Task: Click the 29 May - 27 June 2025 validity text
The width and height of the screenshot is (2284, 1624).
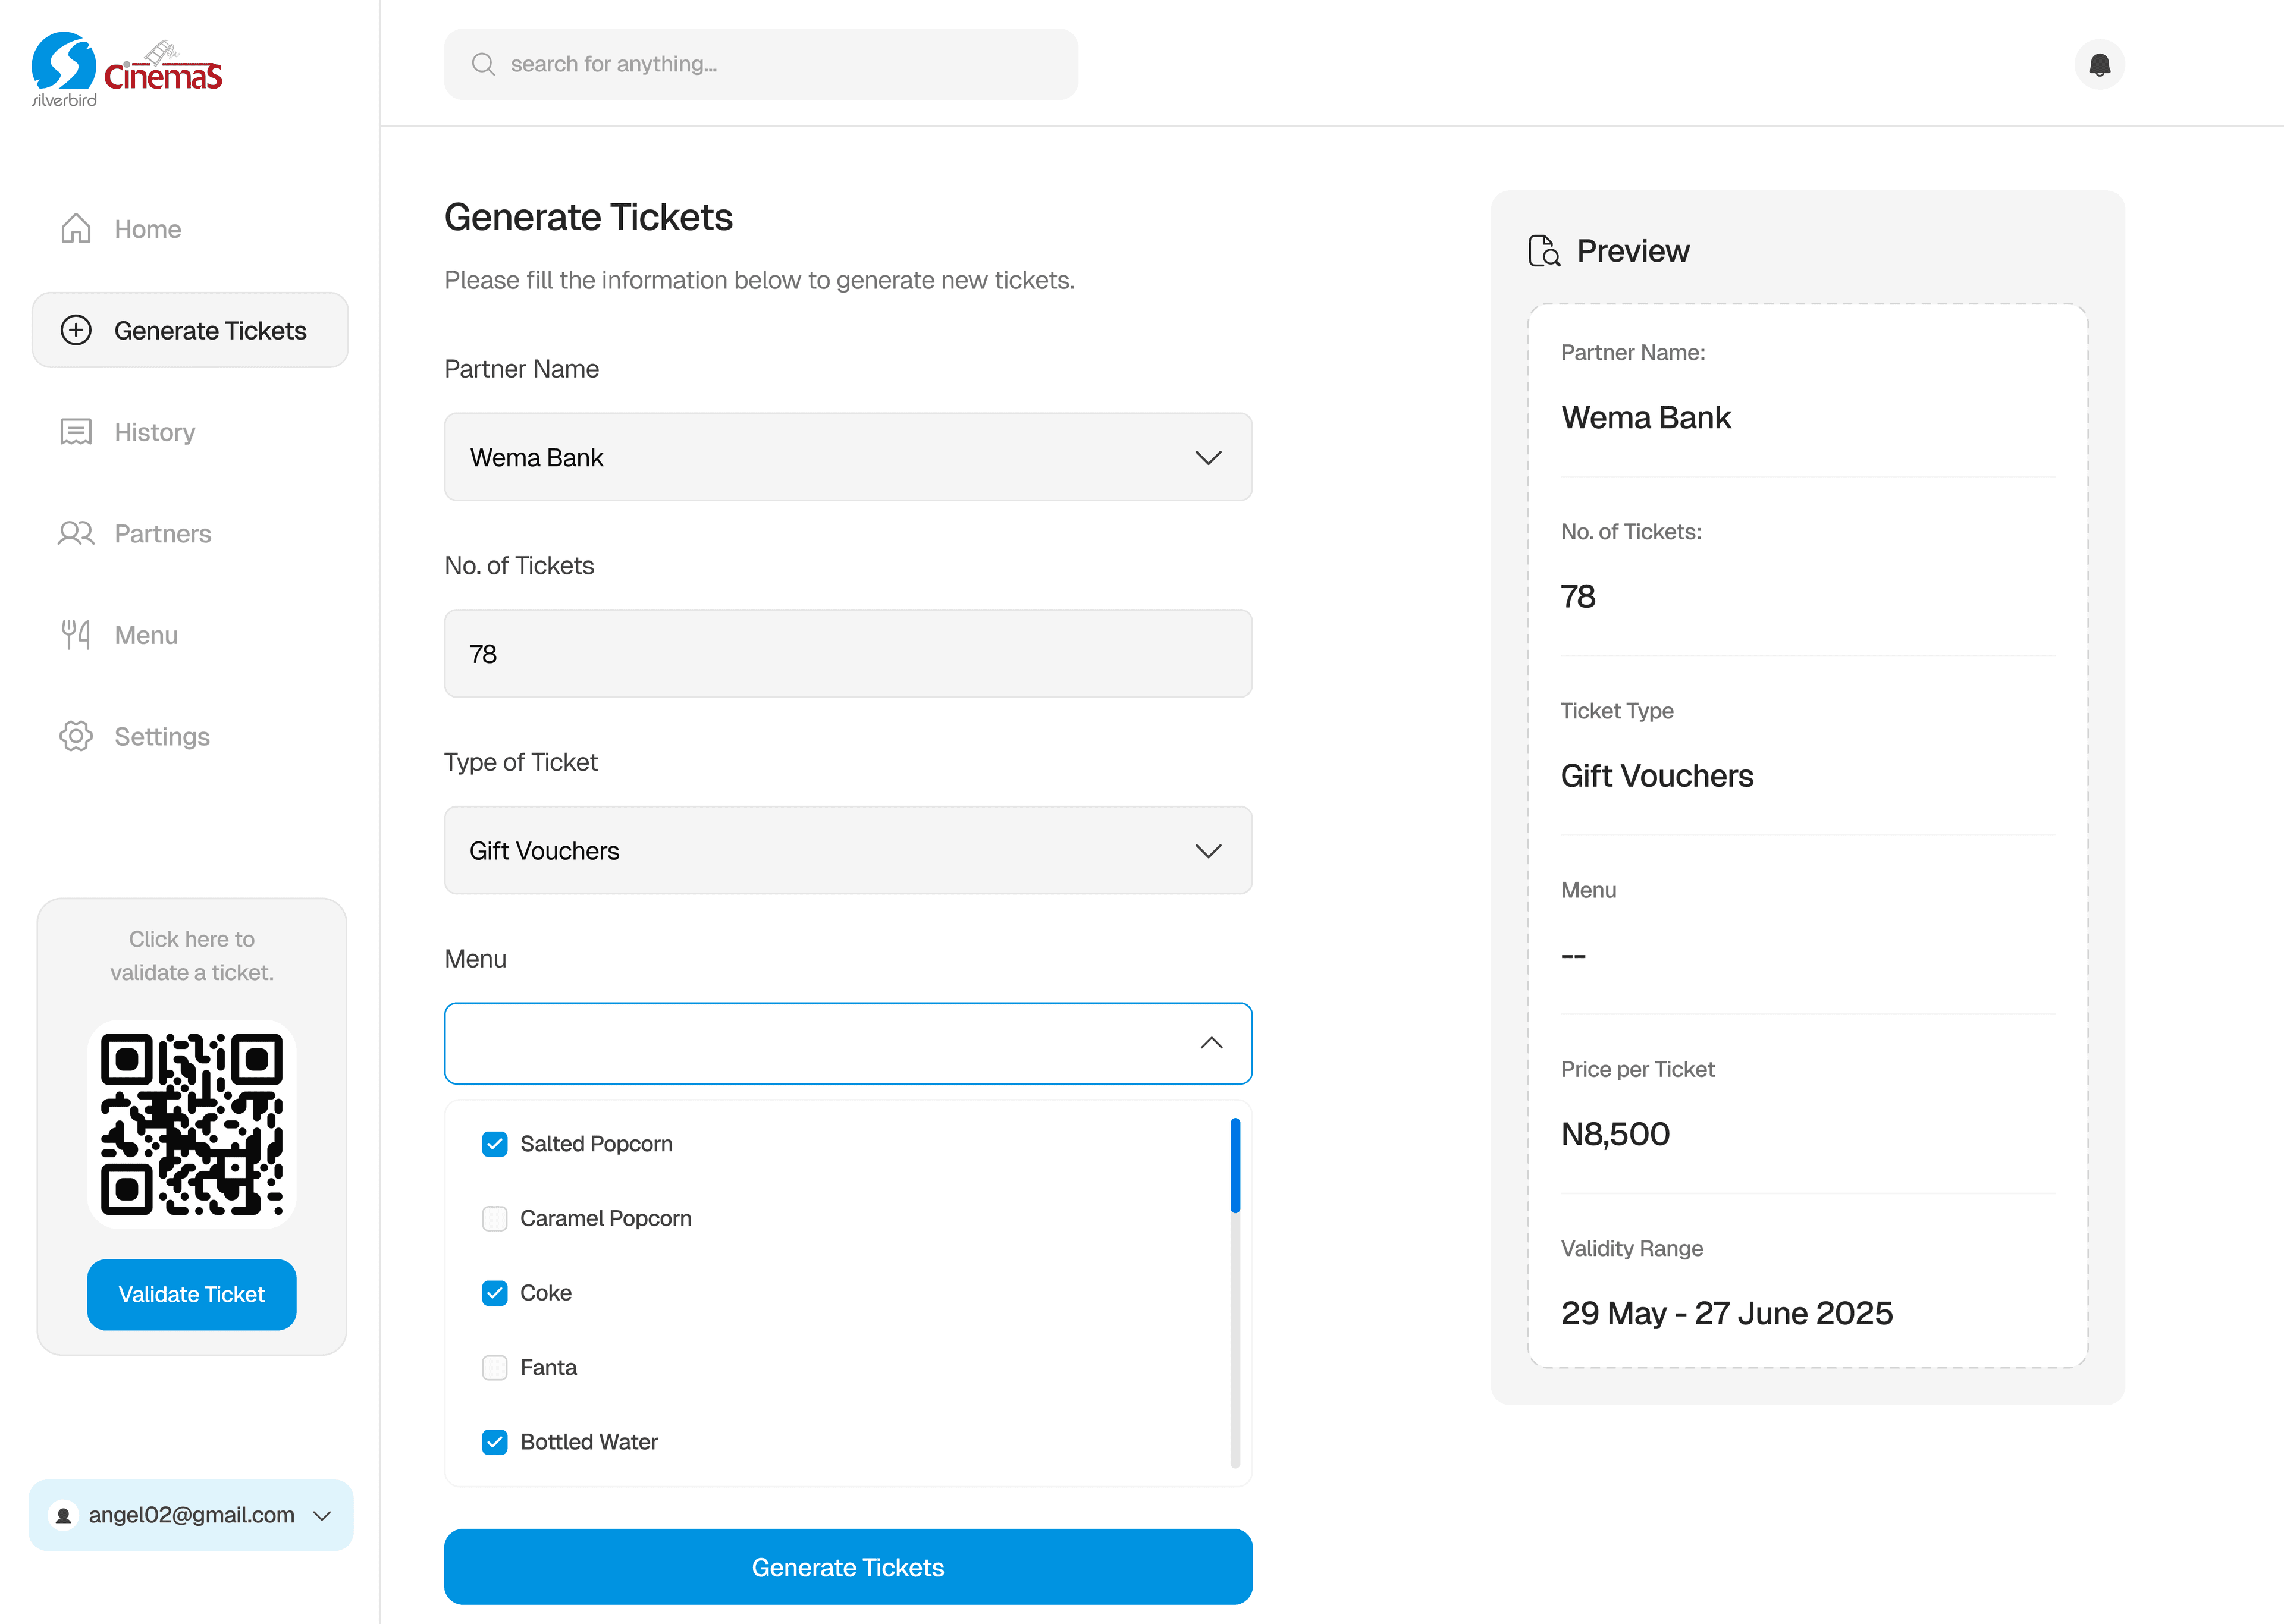Action: coord(1726,1313)
